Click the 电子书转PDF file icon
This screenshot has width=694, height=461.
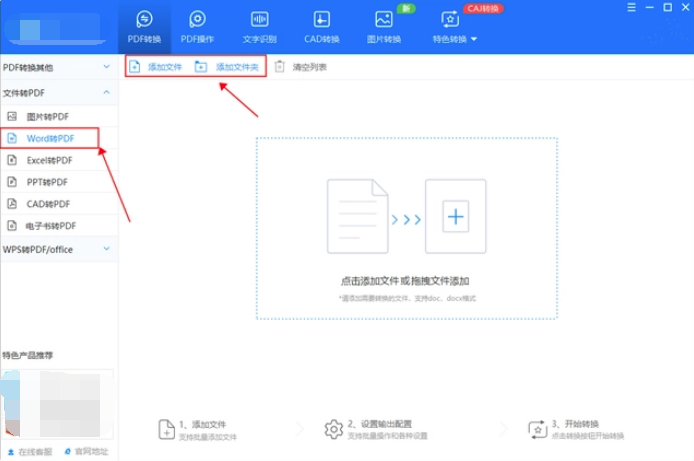point(12,226)
